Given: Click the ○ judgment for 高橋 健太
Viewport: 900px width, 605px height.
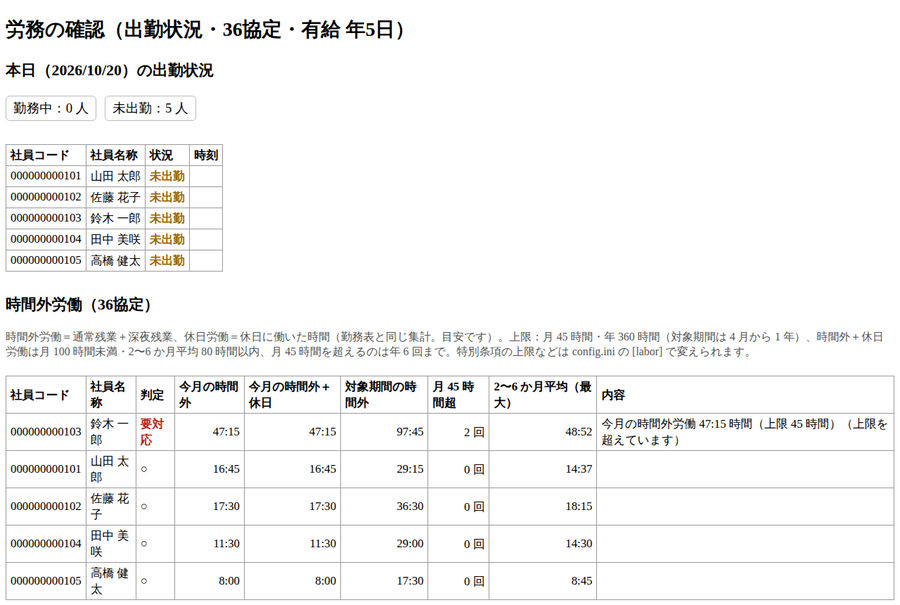Looking at the screenshot, I should [144, 581].
